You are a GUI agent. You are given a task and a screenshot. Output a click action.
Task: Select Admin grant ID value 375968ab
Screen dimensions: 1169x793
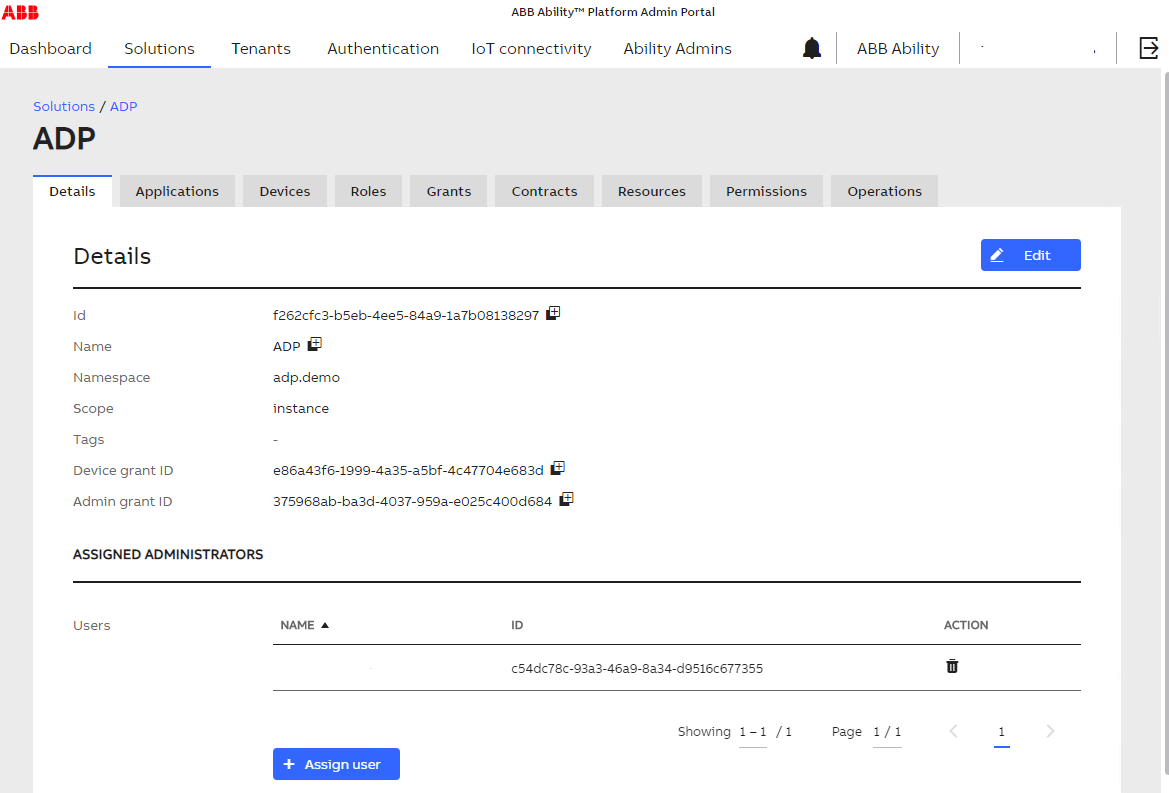pyautogui.click(x=412, y=502)
